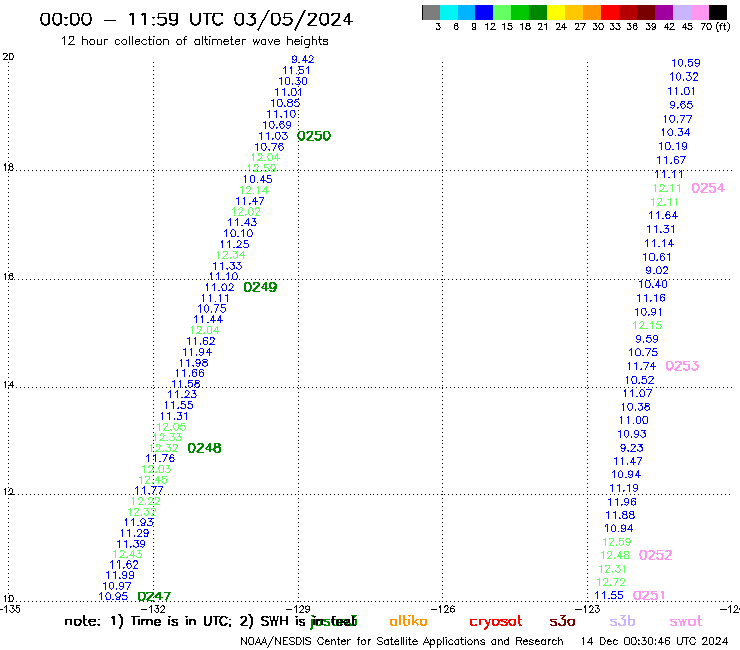740x650 pixels.
Task: Click the wave height value 11.94
Action: click(197, 352)
